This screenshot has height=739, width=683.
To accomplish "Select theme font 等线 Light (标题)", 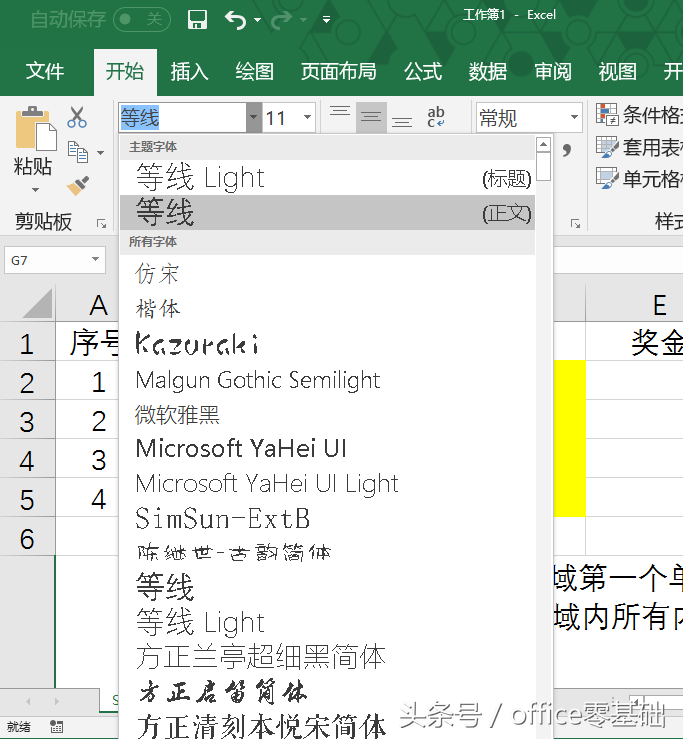I will 328,178.
